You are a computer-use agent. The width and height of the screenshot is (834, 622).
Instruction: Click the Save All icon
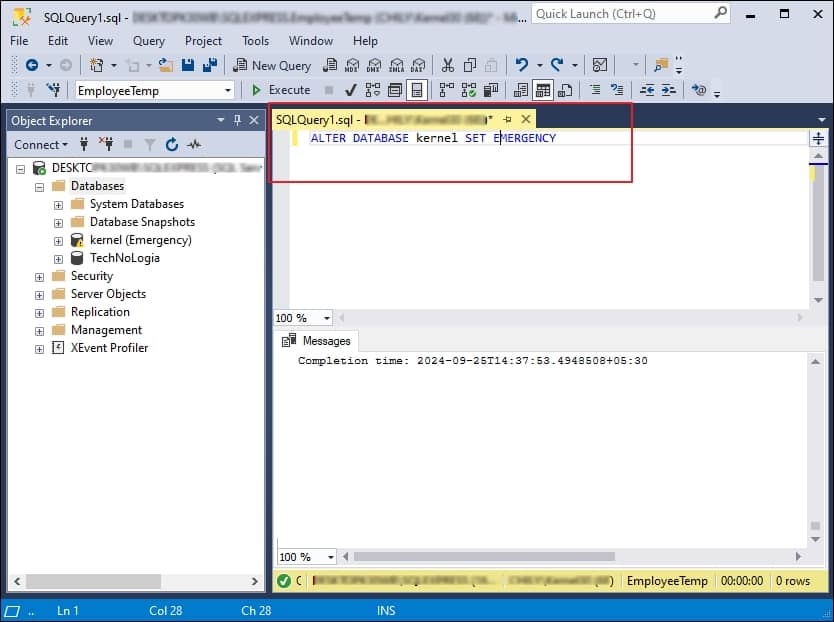pos(210,65)
